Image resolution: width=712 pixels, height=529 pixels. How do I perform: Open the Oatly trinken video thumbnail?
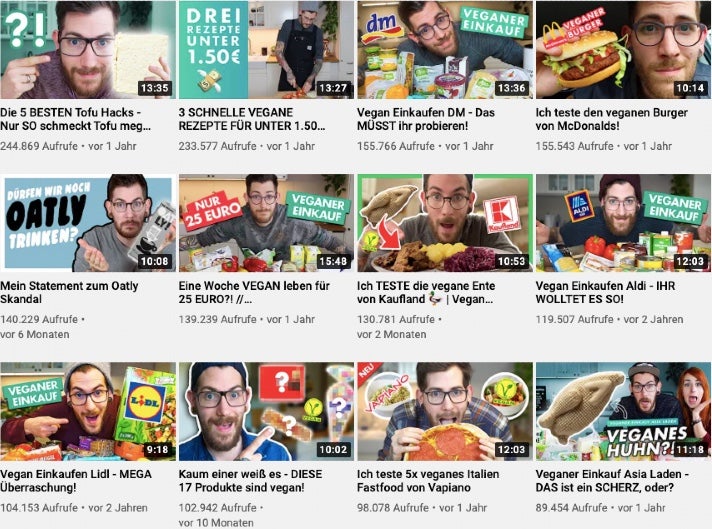click(88, 223)
